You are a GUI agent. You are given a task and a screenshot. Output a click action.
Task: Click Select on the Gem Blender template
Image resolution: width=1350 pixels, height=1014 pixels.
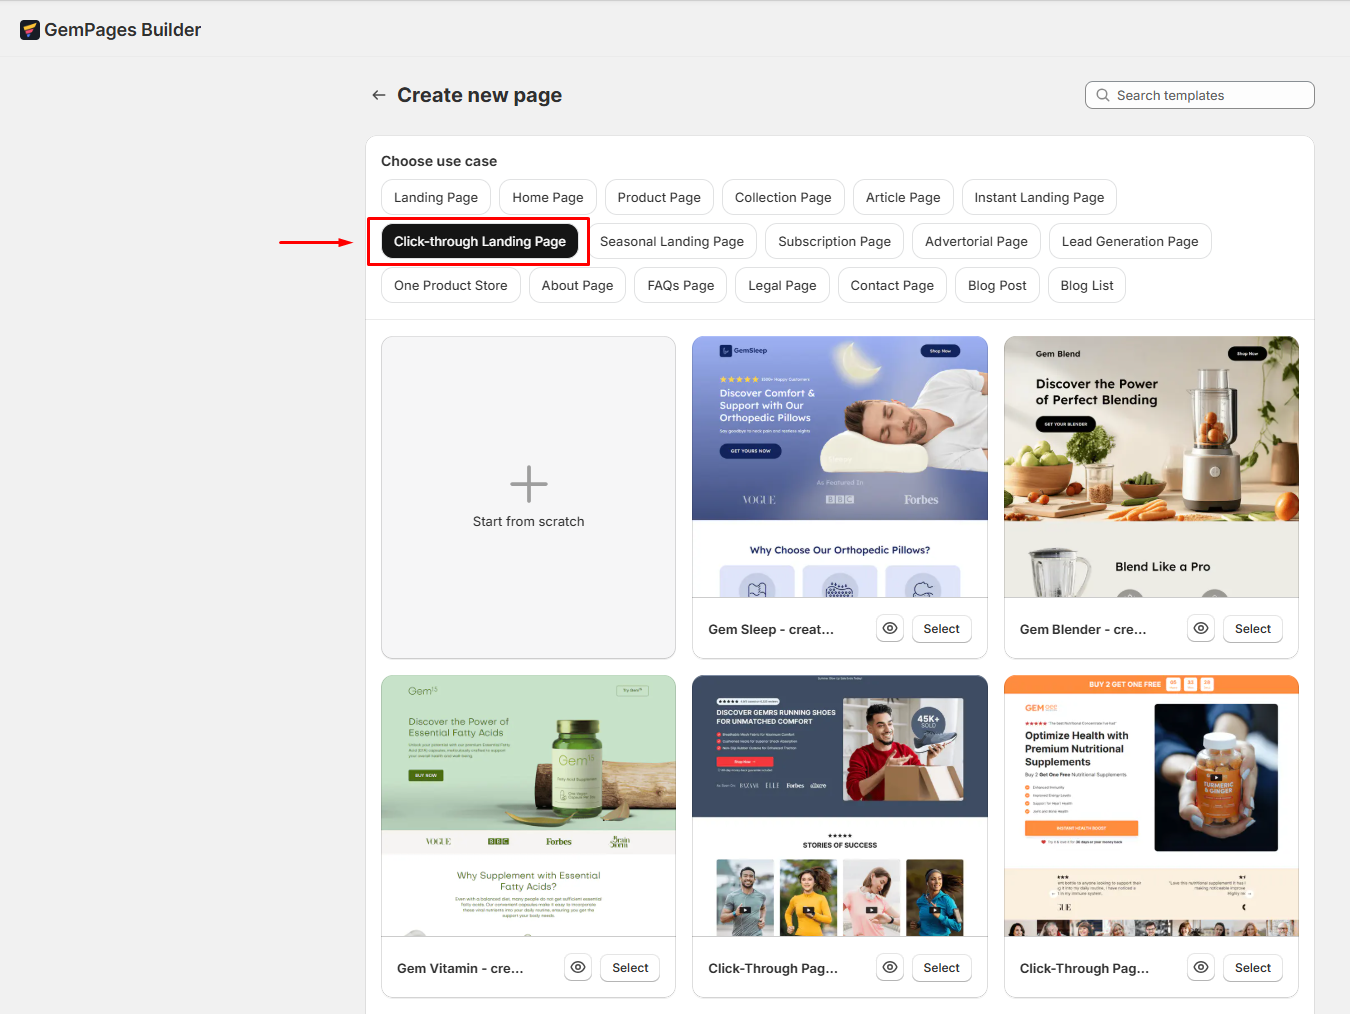[1252, 628]
